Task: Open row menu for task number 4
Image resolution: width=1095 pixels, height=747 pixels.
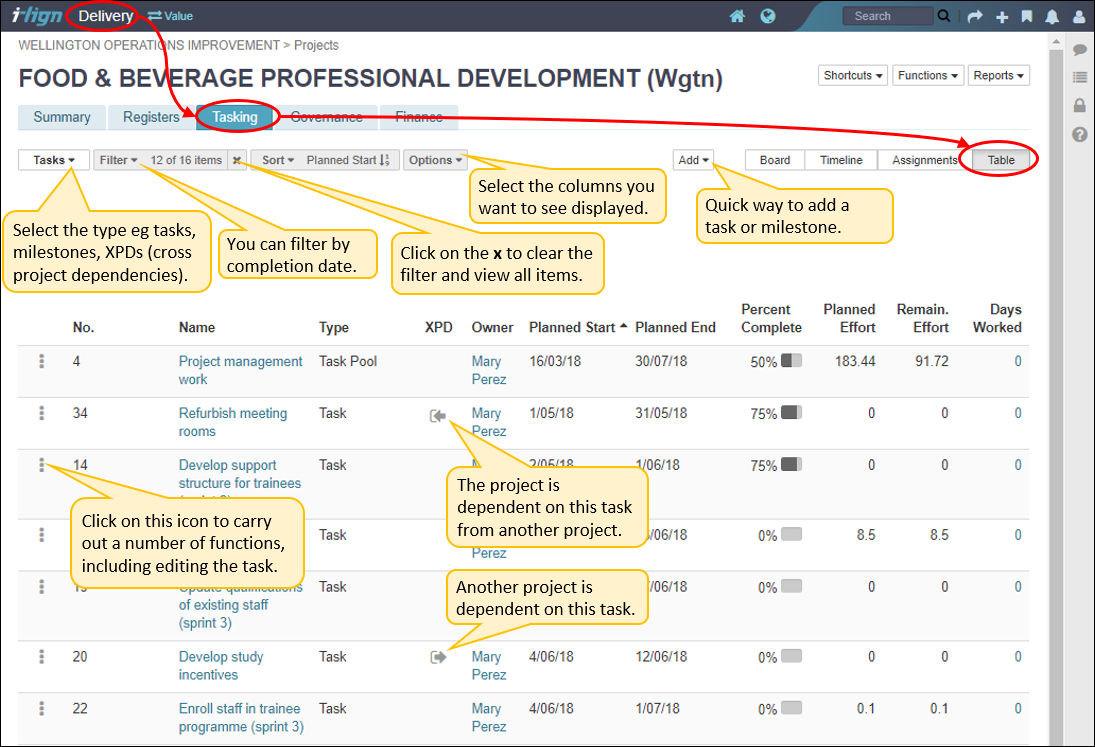Action: (42, 361)
